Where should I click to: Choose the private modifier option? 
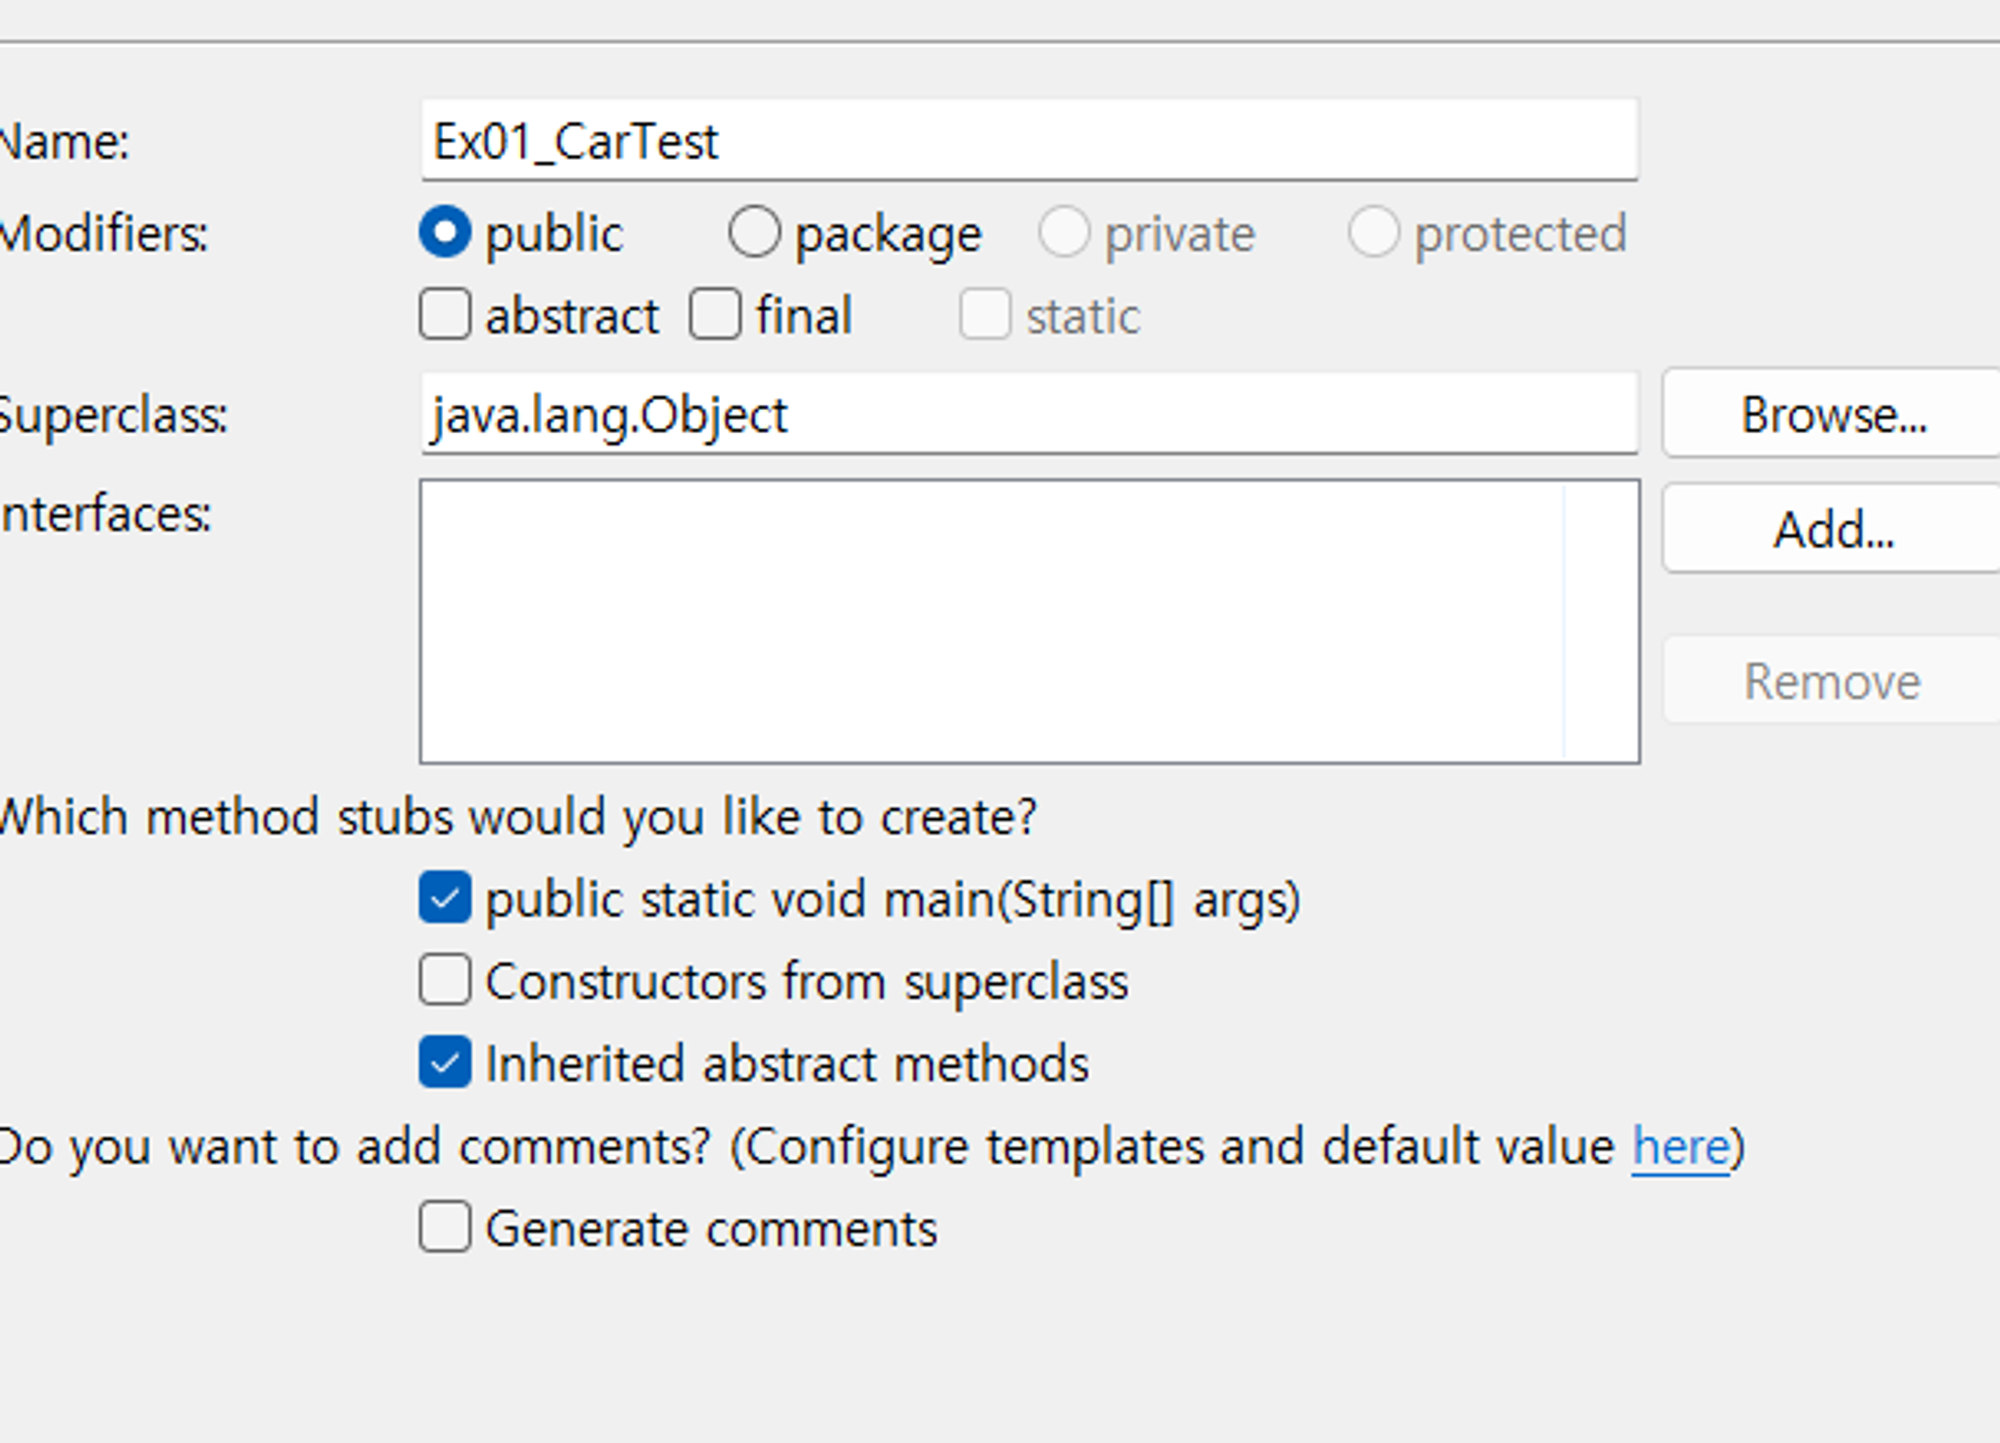point(1064,232)
